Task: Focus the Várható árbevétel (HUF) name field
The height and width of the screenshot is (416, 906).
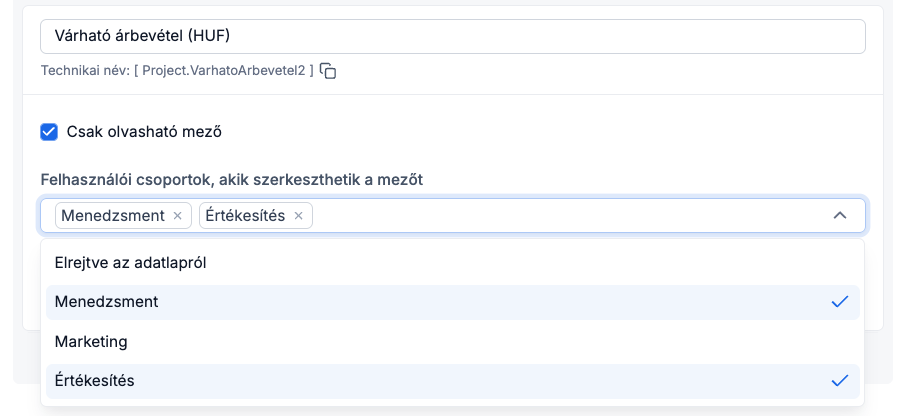Action: 452,36
